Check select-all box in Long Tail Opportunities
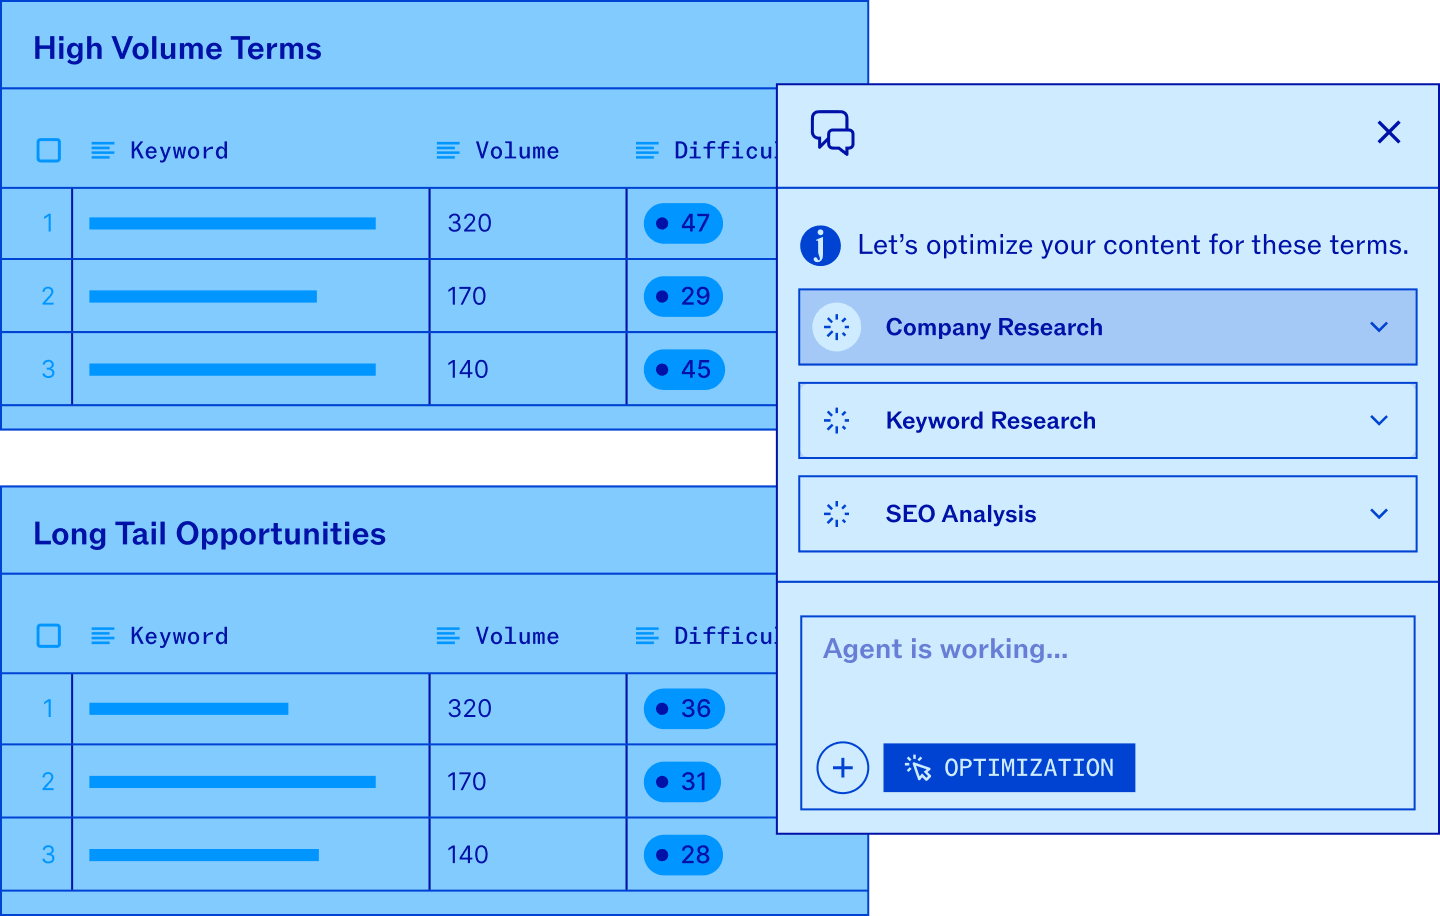The height and width of the screenshot is (916, 1440). (x=49, y=636)
